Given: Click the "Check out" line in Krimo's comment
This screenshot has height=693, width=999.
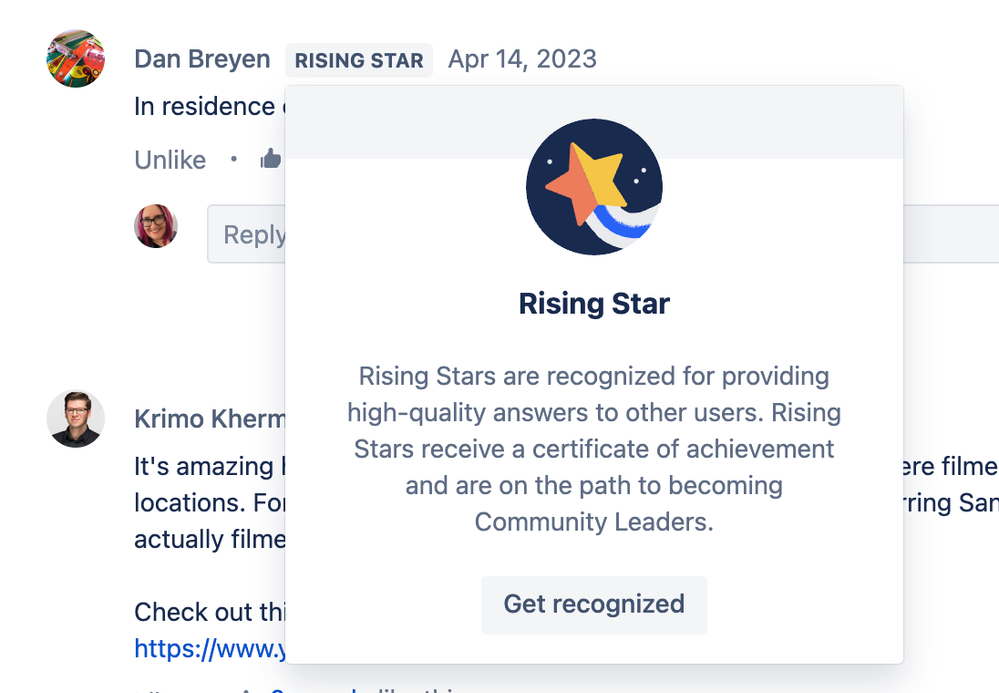Looking at the screenshot, I should pos(210,612).
